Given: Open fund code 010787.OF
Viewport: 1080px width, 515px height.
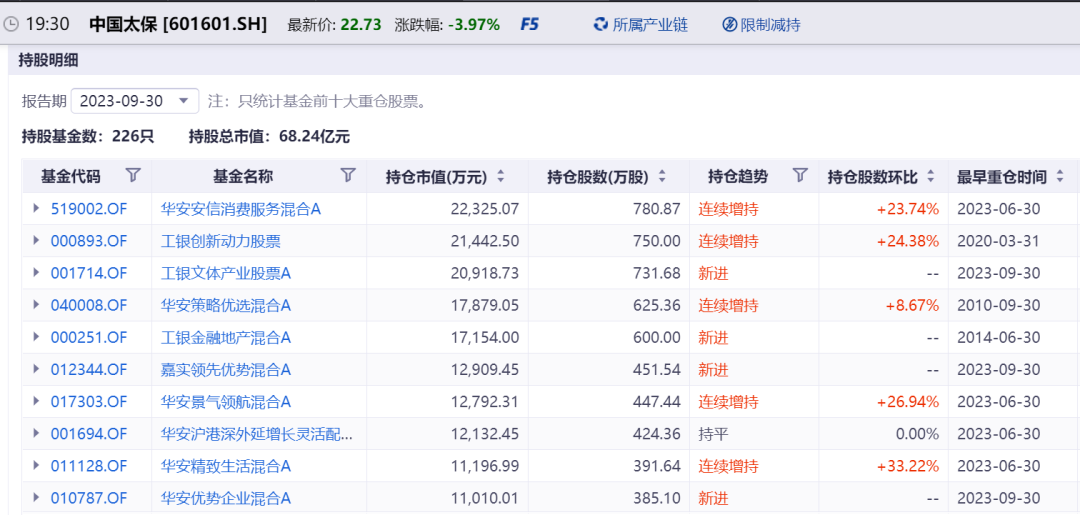Looking at the screenshot, I should click(89, 498).
